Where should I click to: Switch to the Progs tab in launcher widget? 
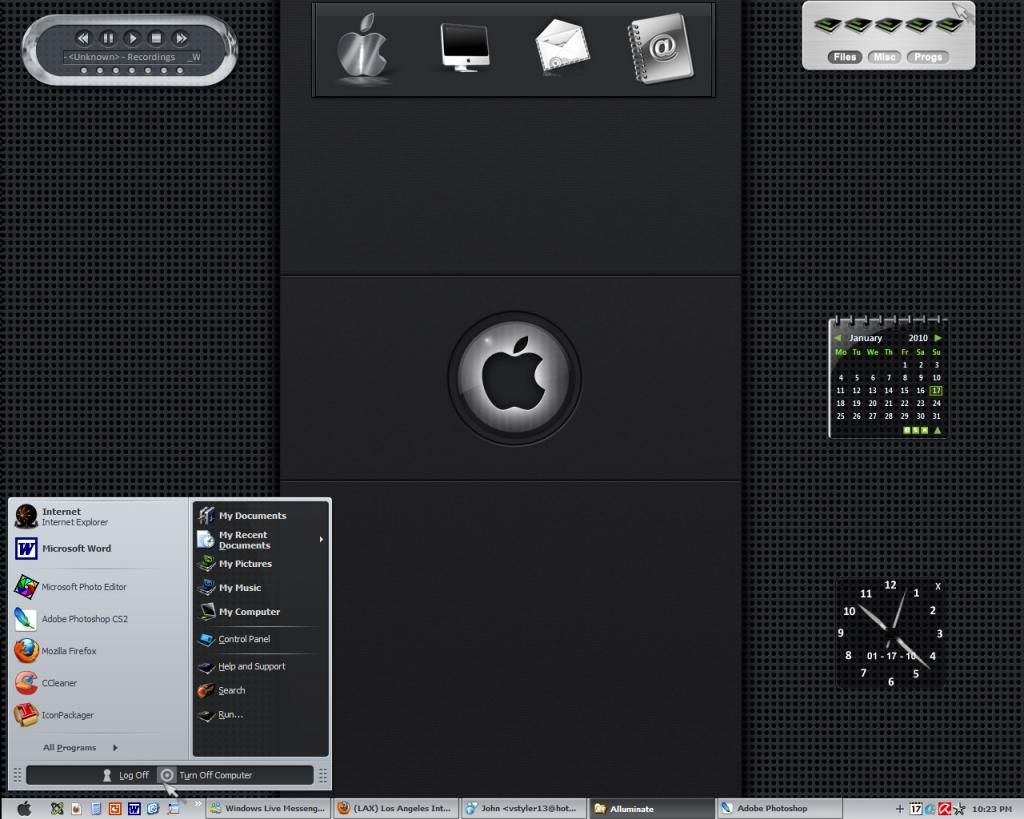pos(927,57)
